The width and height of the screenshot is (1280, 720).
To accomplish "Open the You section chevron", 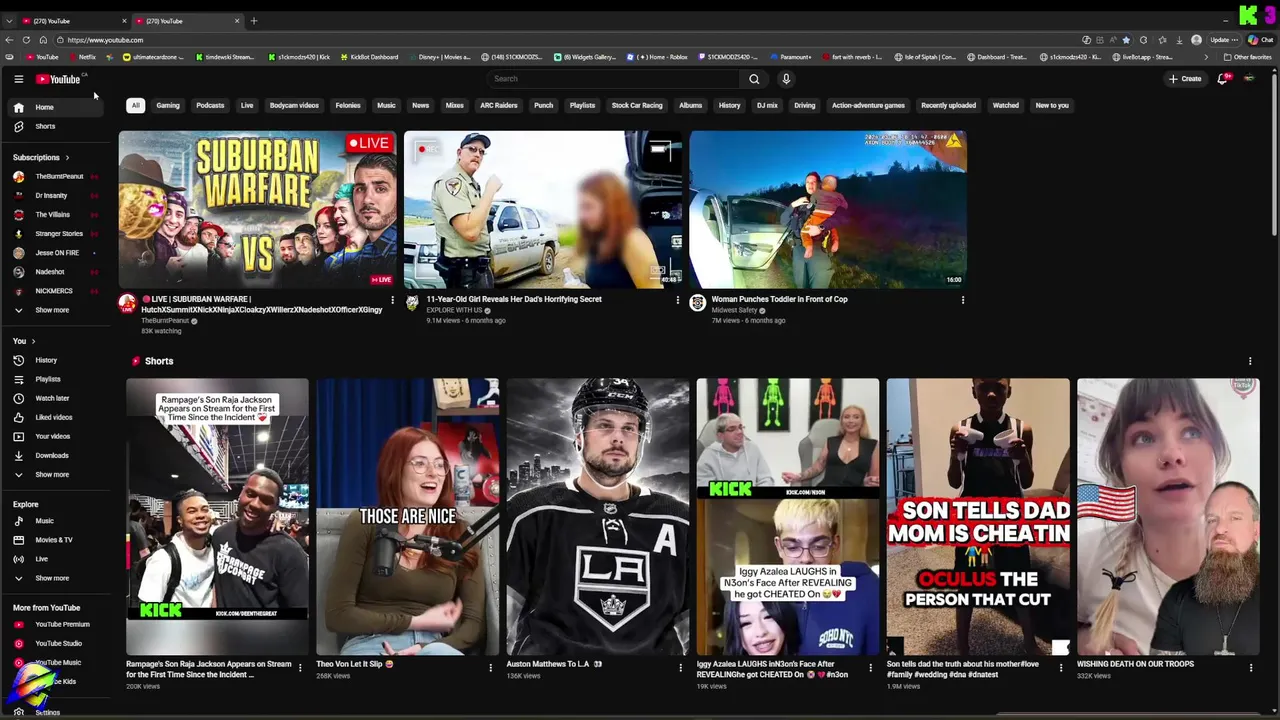I will click(33, 341).
